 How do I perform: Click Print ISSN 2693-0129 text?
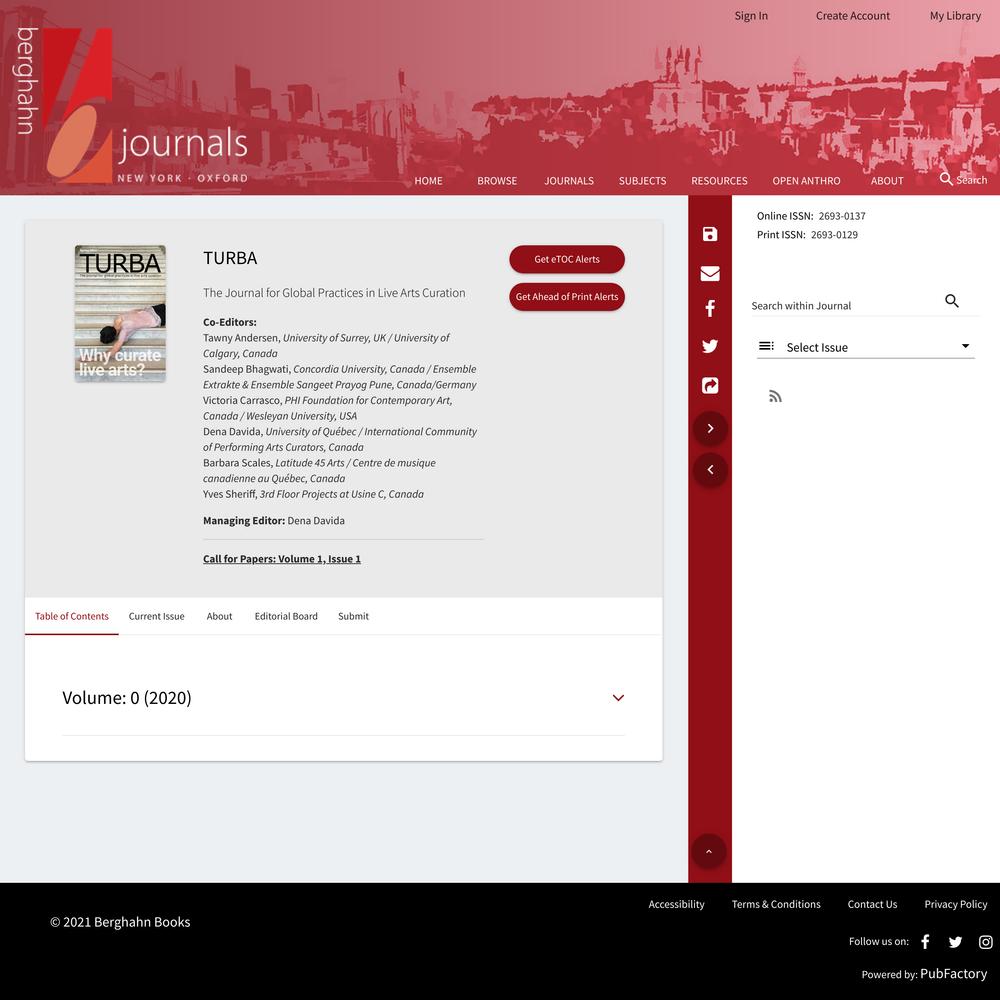(x=807, y=235)
